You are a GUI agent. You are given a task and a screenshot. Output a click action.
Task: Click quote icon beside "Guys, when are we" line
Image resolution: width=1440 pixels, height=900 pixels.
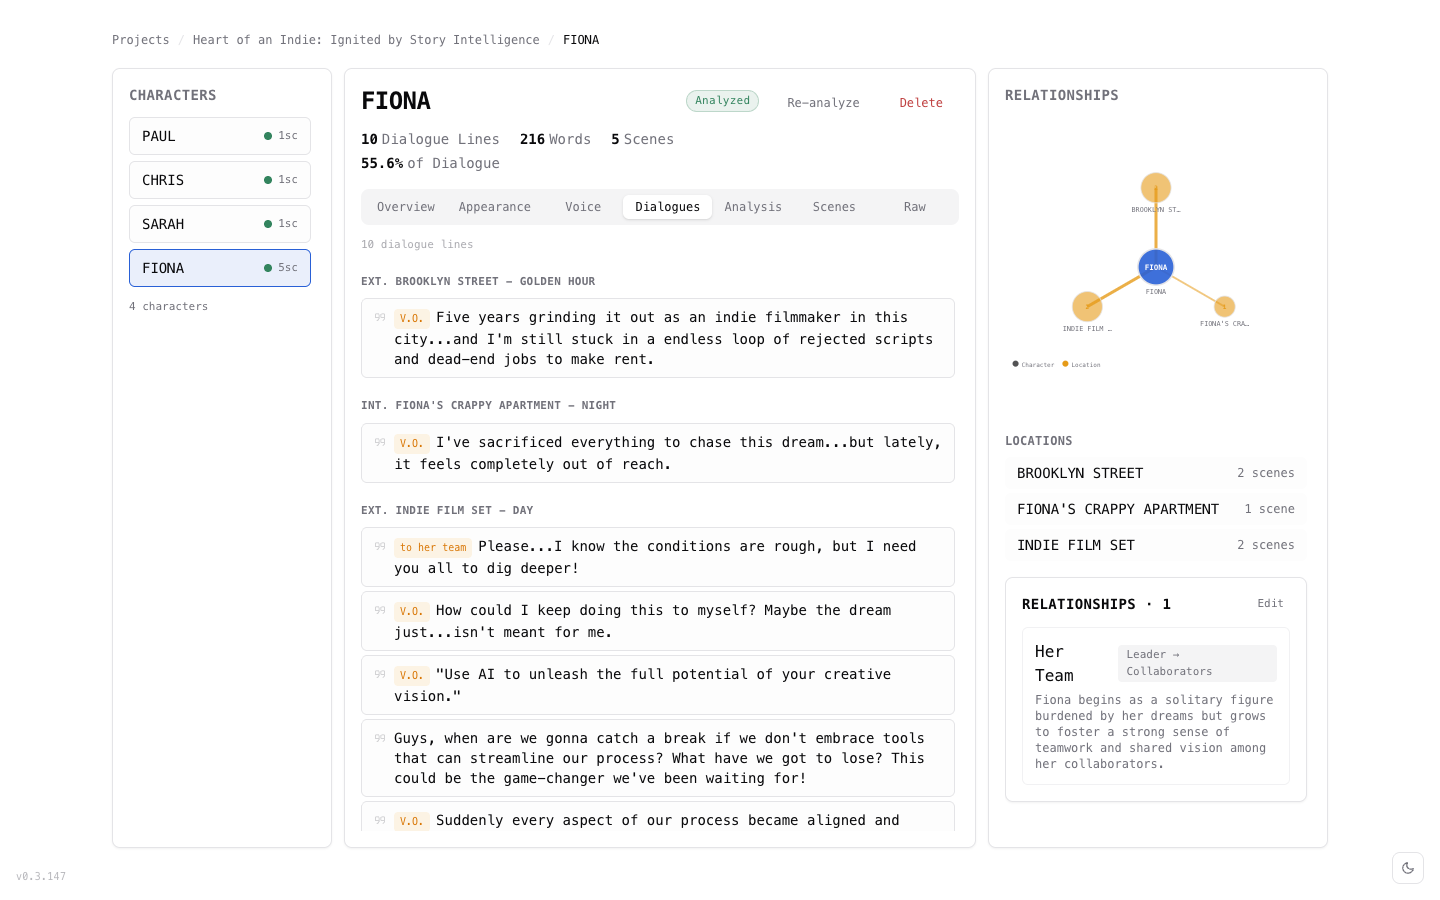(380, 738)
